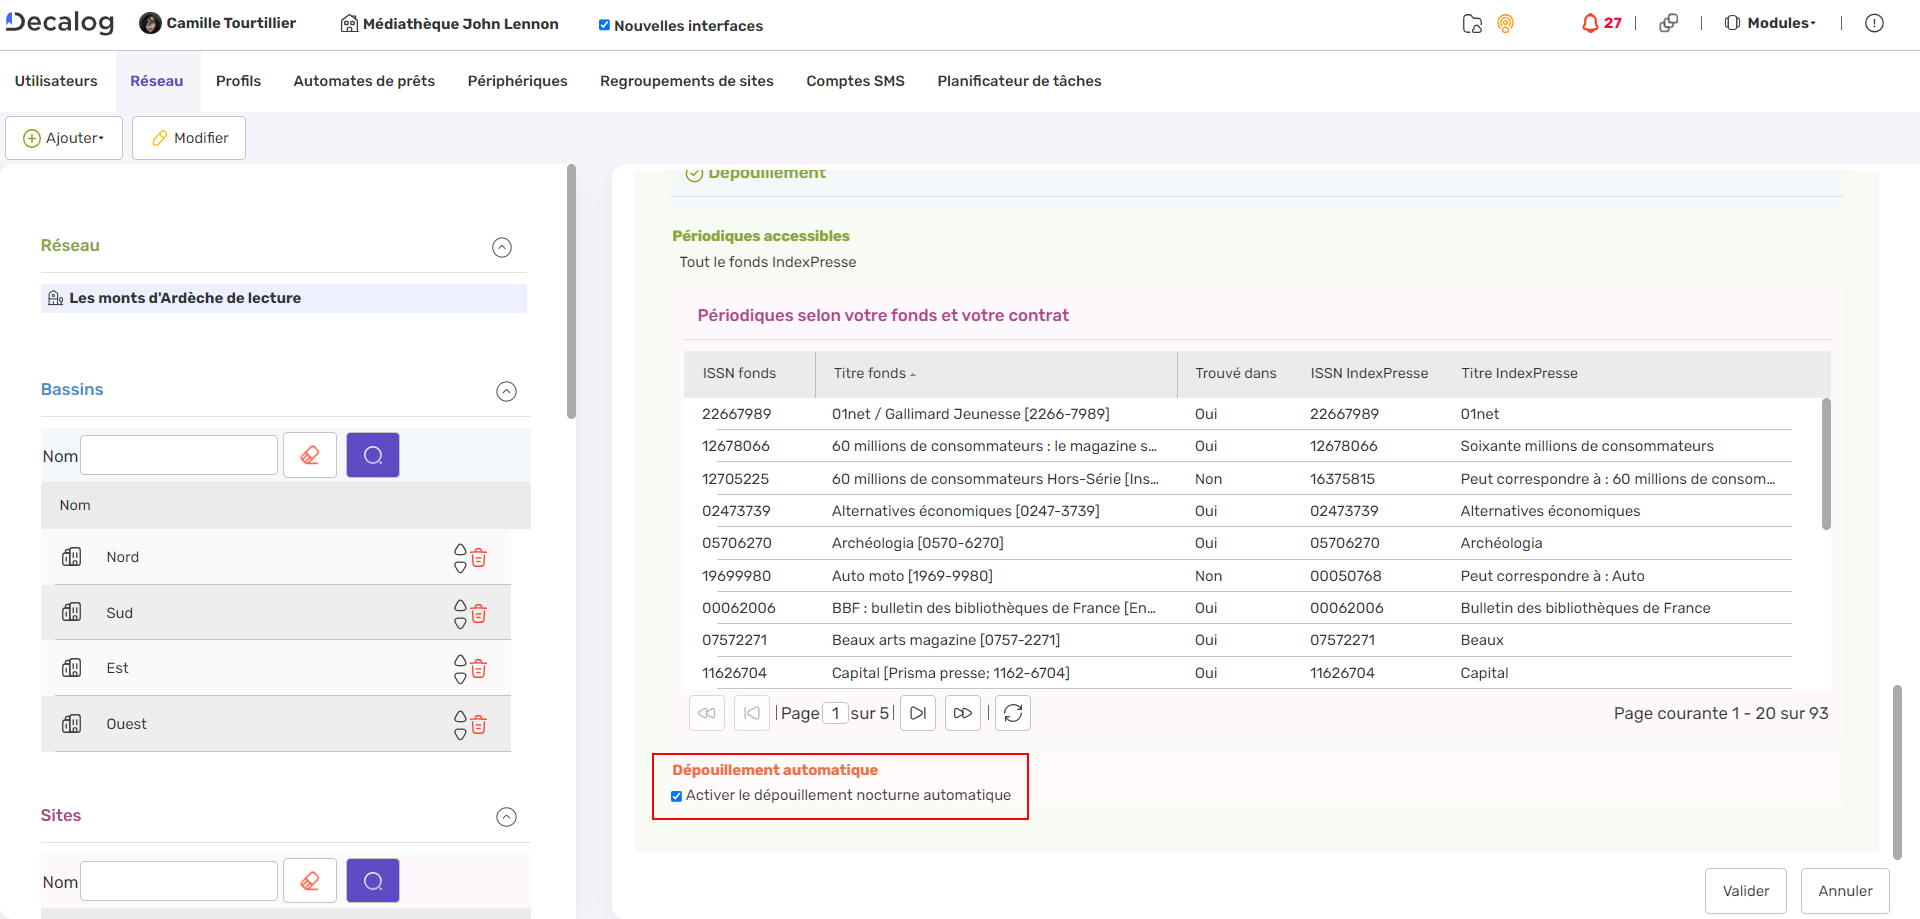Screen dimensions: 1920x919
Task: Disable automatic nocturnal dépouillement checkbox
Action: coord(677,796)
